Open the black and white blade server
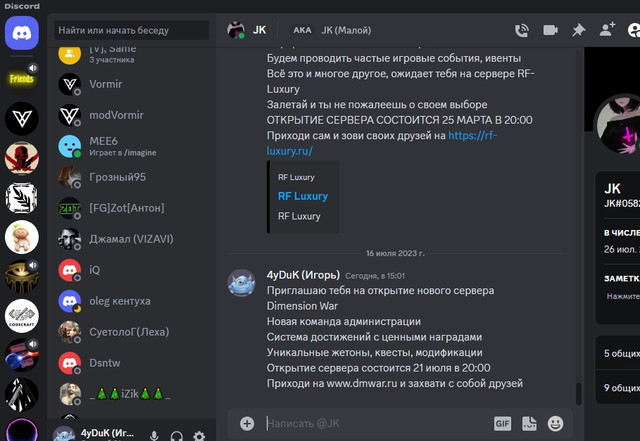Viewport: 640px width, 441px height. tap(22, 395)
